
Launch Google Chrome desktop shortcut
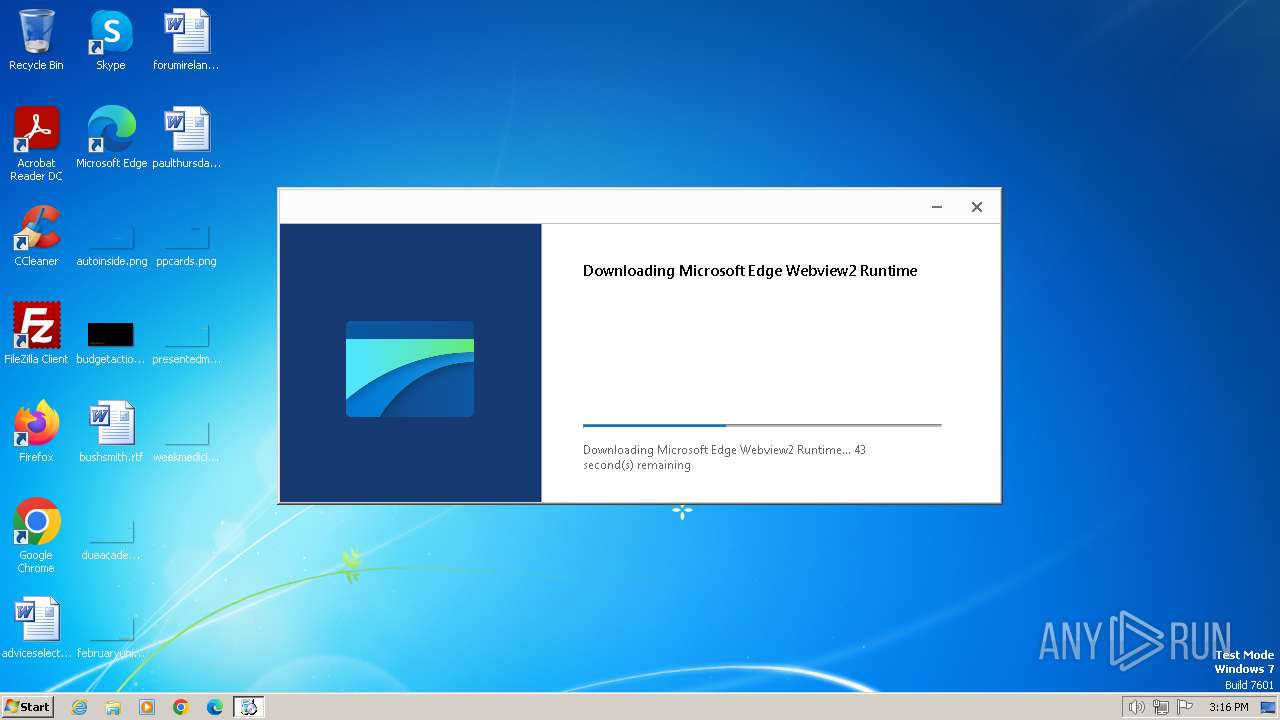pos(36,536)
